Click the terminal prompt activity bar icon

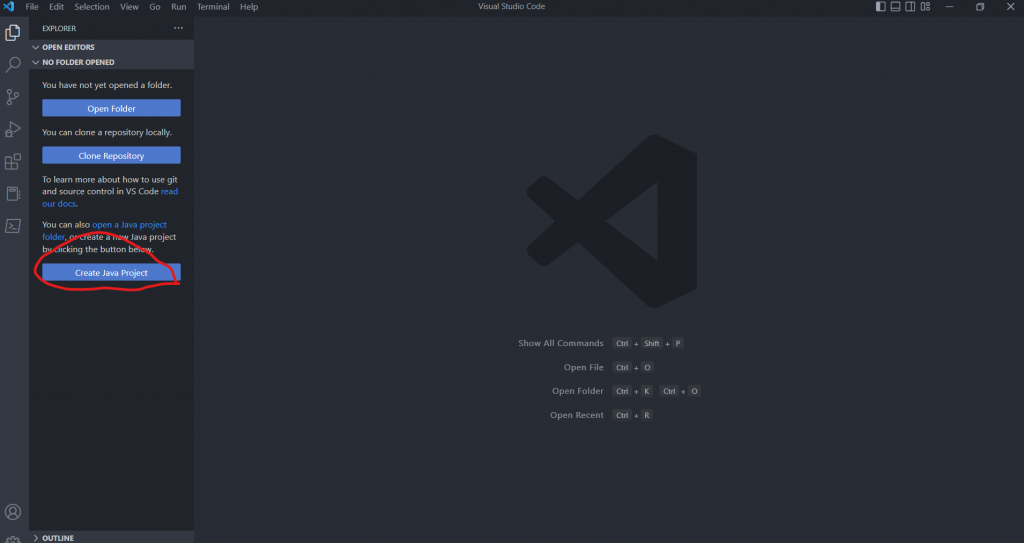12,226
